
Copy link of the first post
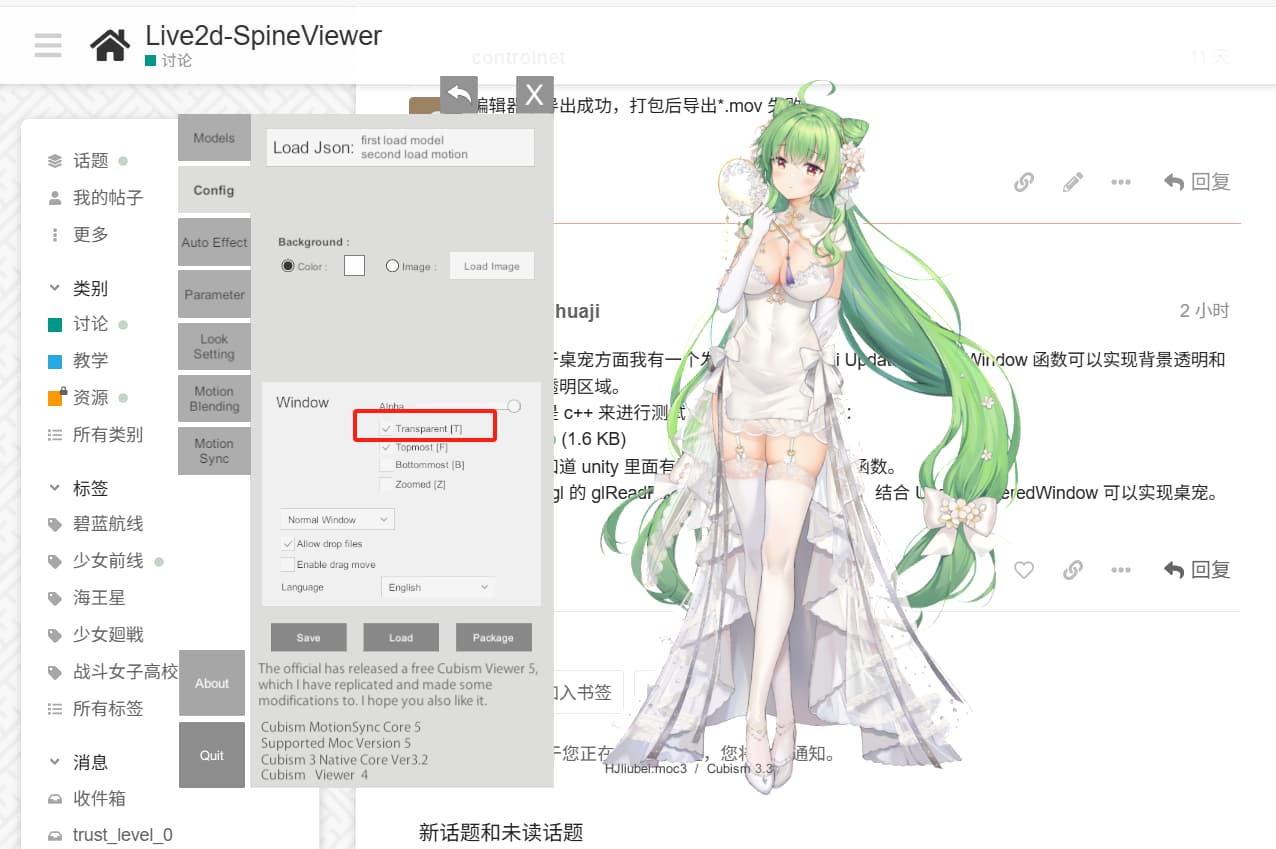click(x=1024, y=182)
